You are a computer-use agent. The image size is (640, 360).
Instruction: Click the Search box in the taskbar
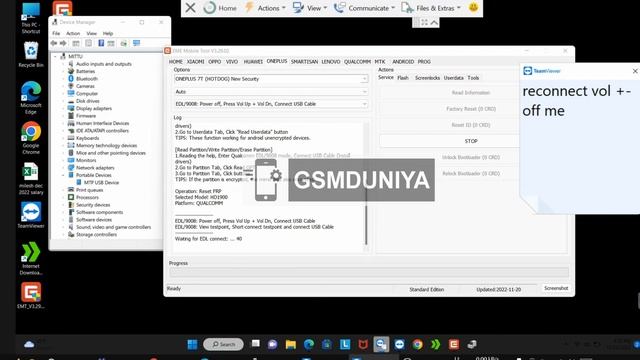coord(223,344)
